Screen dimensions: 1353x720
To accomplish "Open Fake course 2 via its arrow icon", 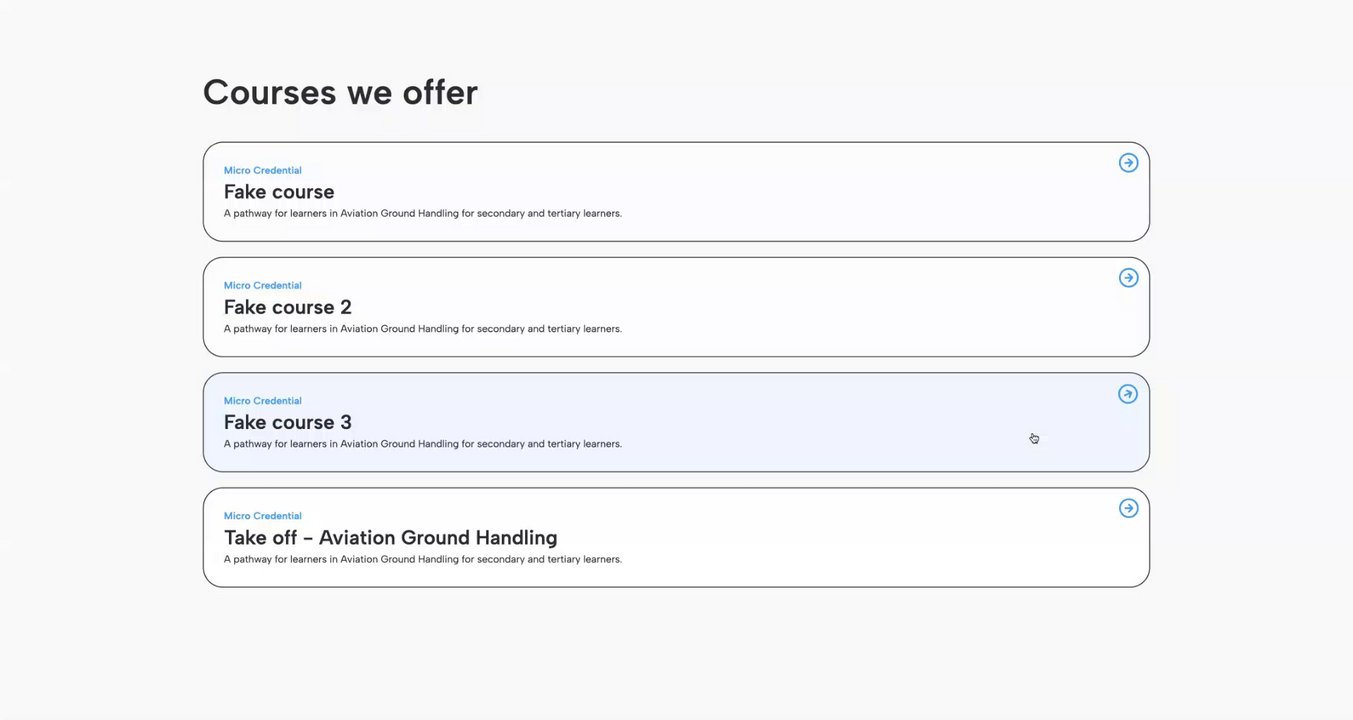I will [x=1128, y=278].
